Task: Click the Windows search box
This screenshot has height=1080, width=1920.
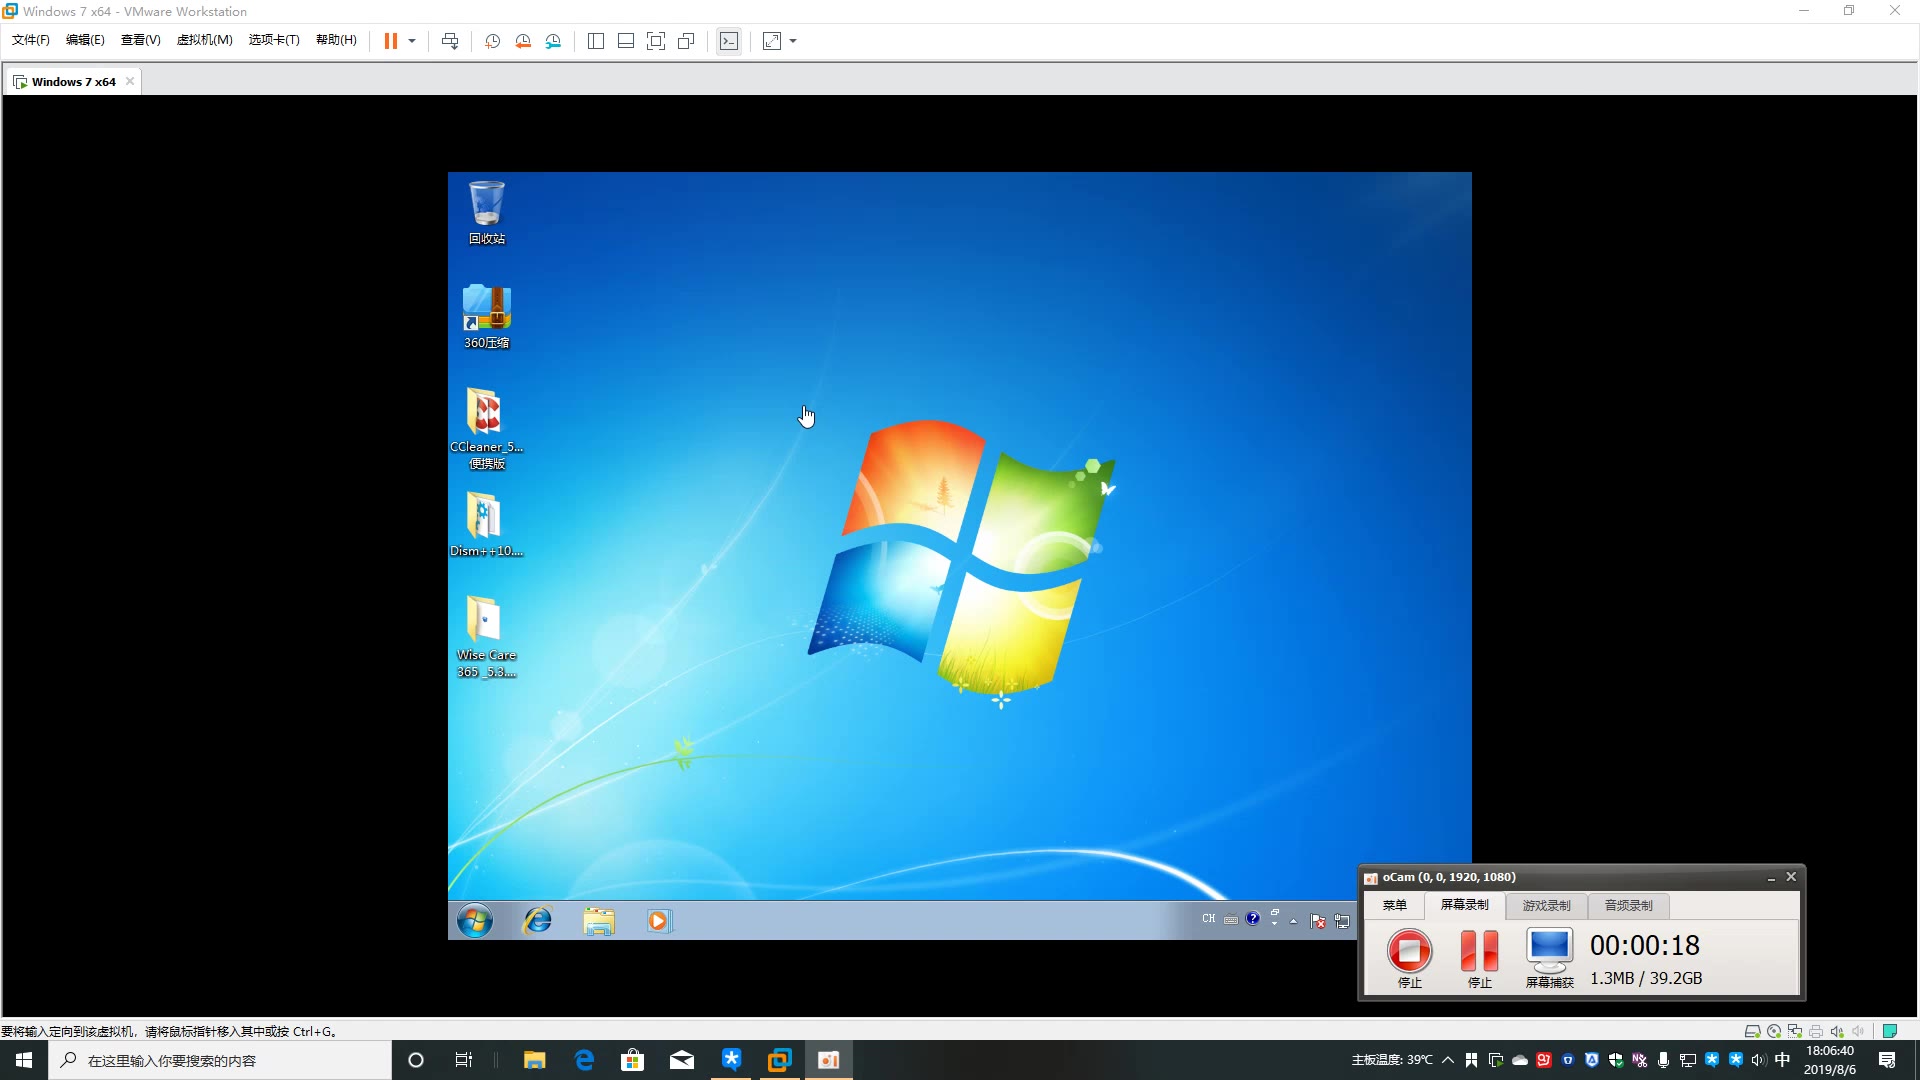Action: (220, 1060)
